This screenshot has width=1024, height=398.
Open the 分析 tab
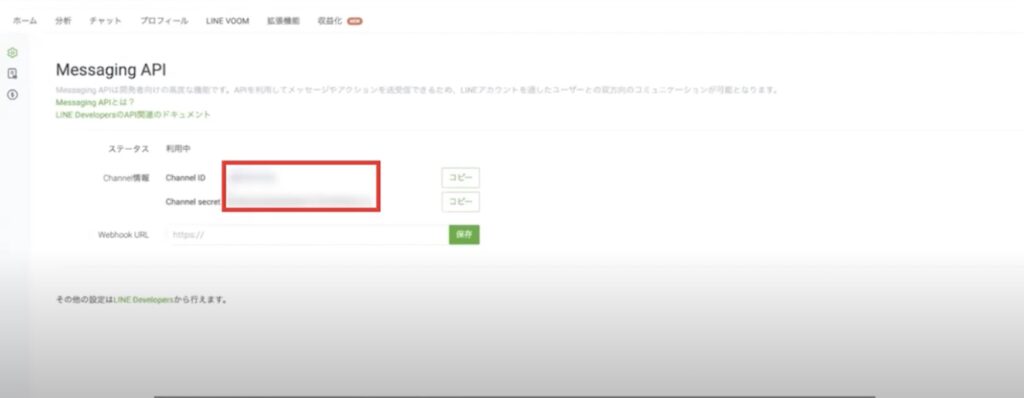click(63, 21)
